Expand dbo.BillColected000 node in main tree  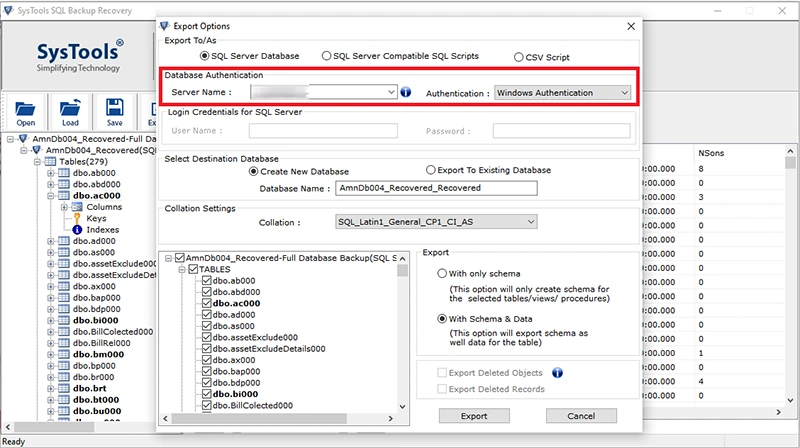[x=51, y=332]
